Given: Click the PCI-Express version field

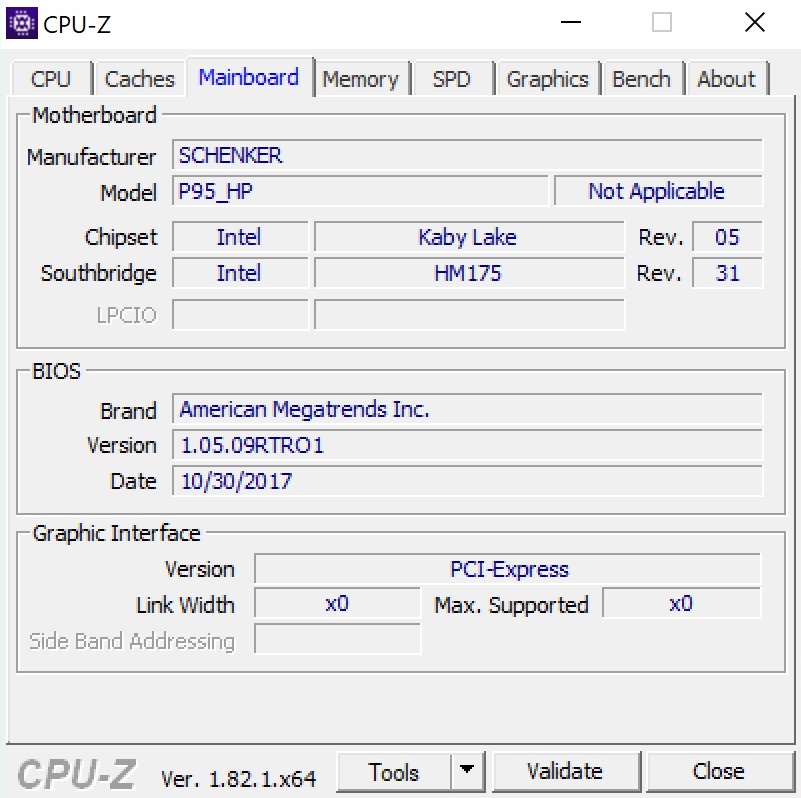Looking at the screenshot, I should (507, 569).
